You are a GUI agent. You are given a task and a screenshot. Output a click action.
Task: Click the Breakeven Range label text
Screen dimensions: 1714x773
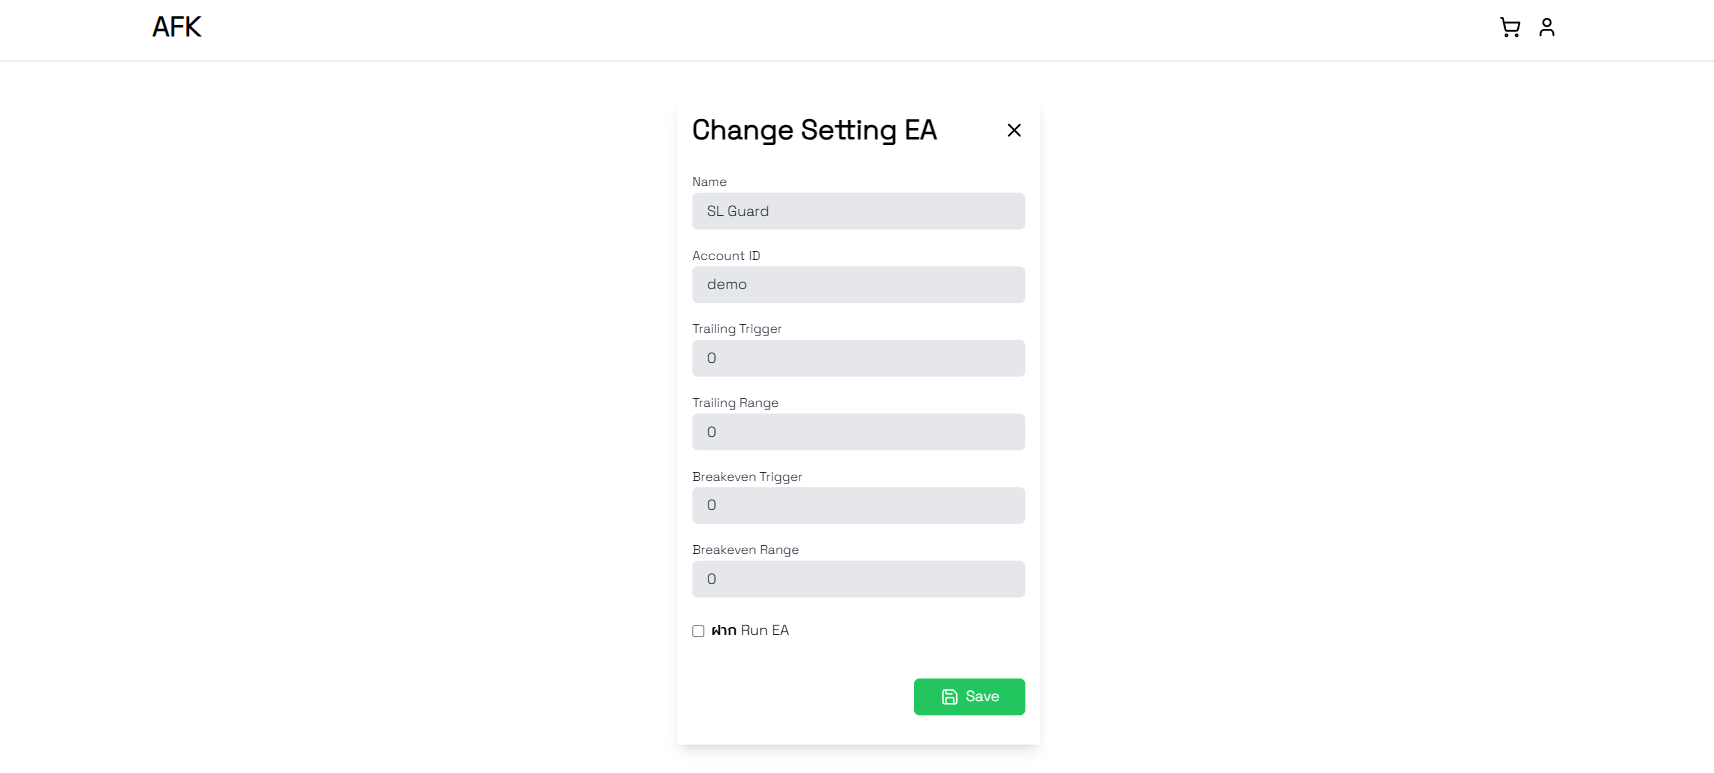pyautogui.click(x=745, y=550)
